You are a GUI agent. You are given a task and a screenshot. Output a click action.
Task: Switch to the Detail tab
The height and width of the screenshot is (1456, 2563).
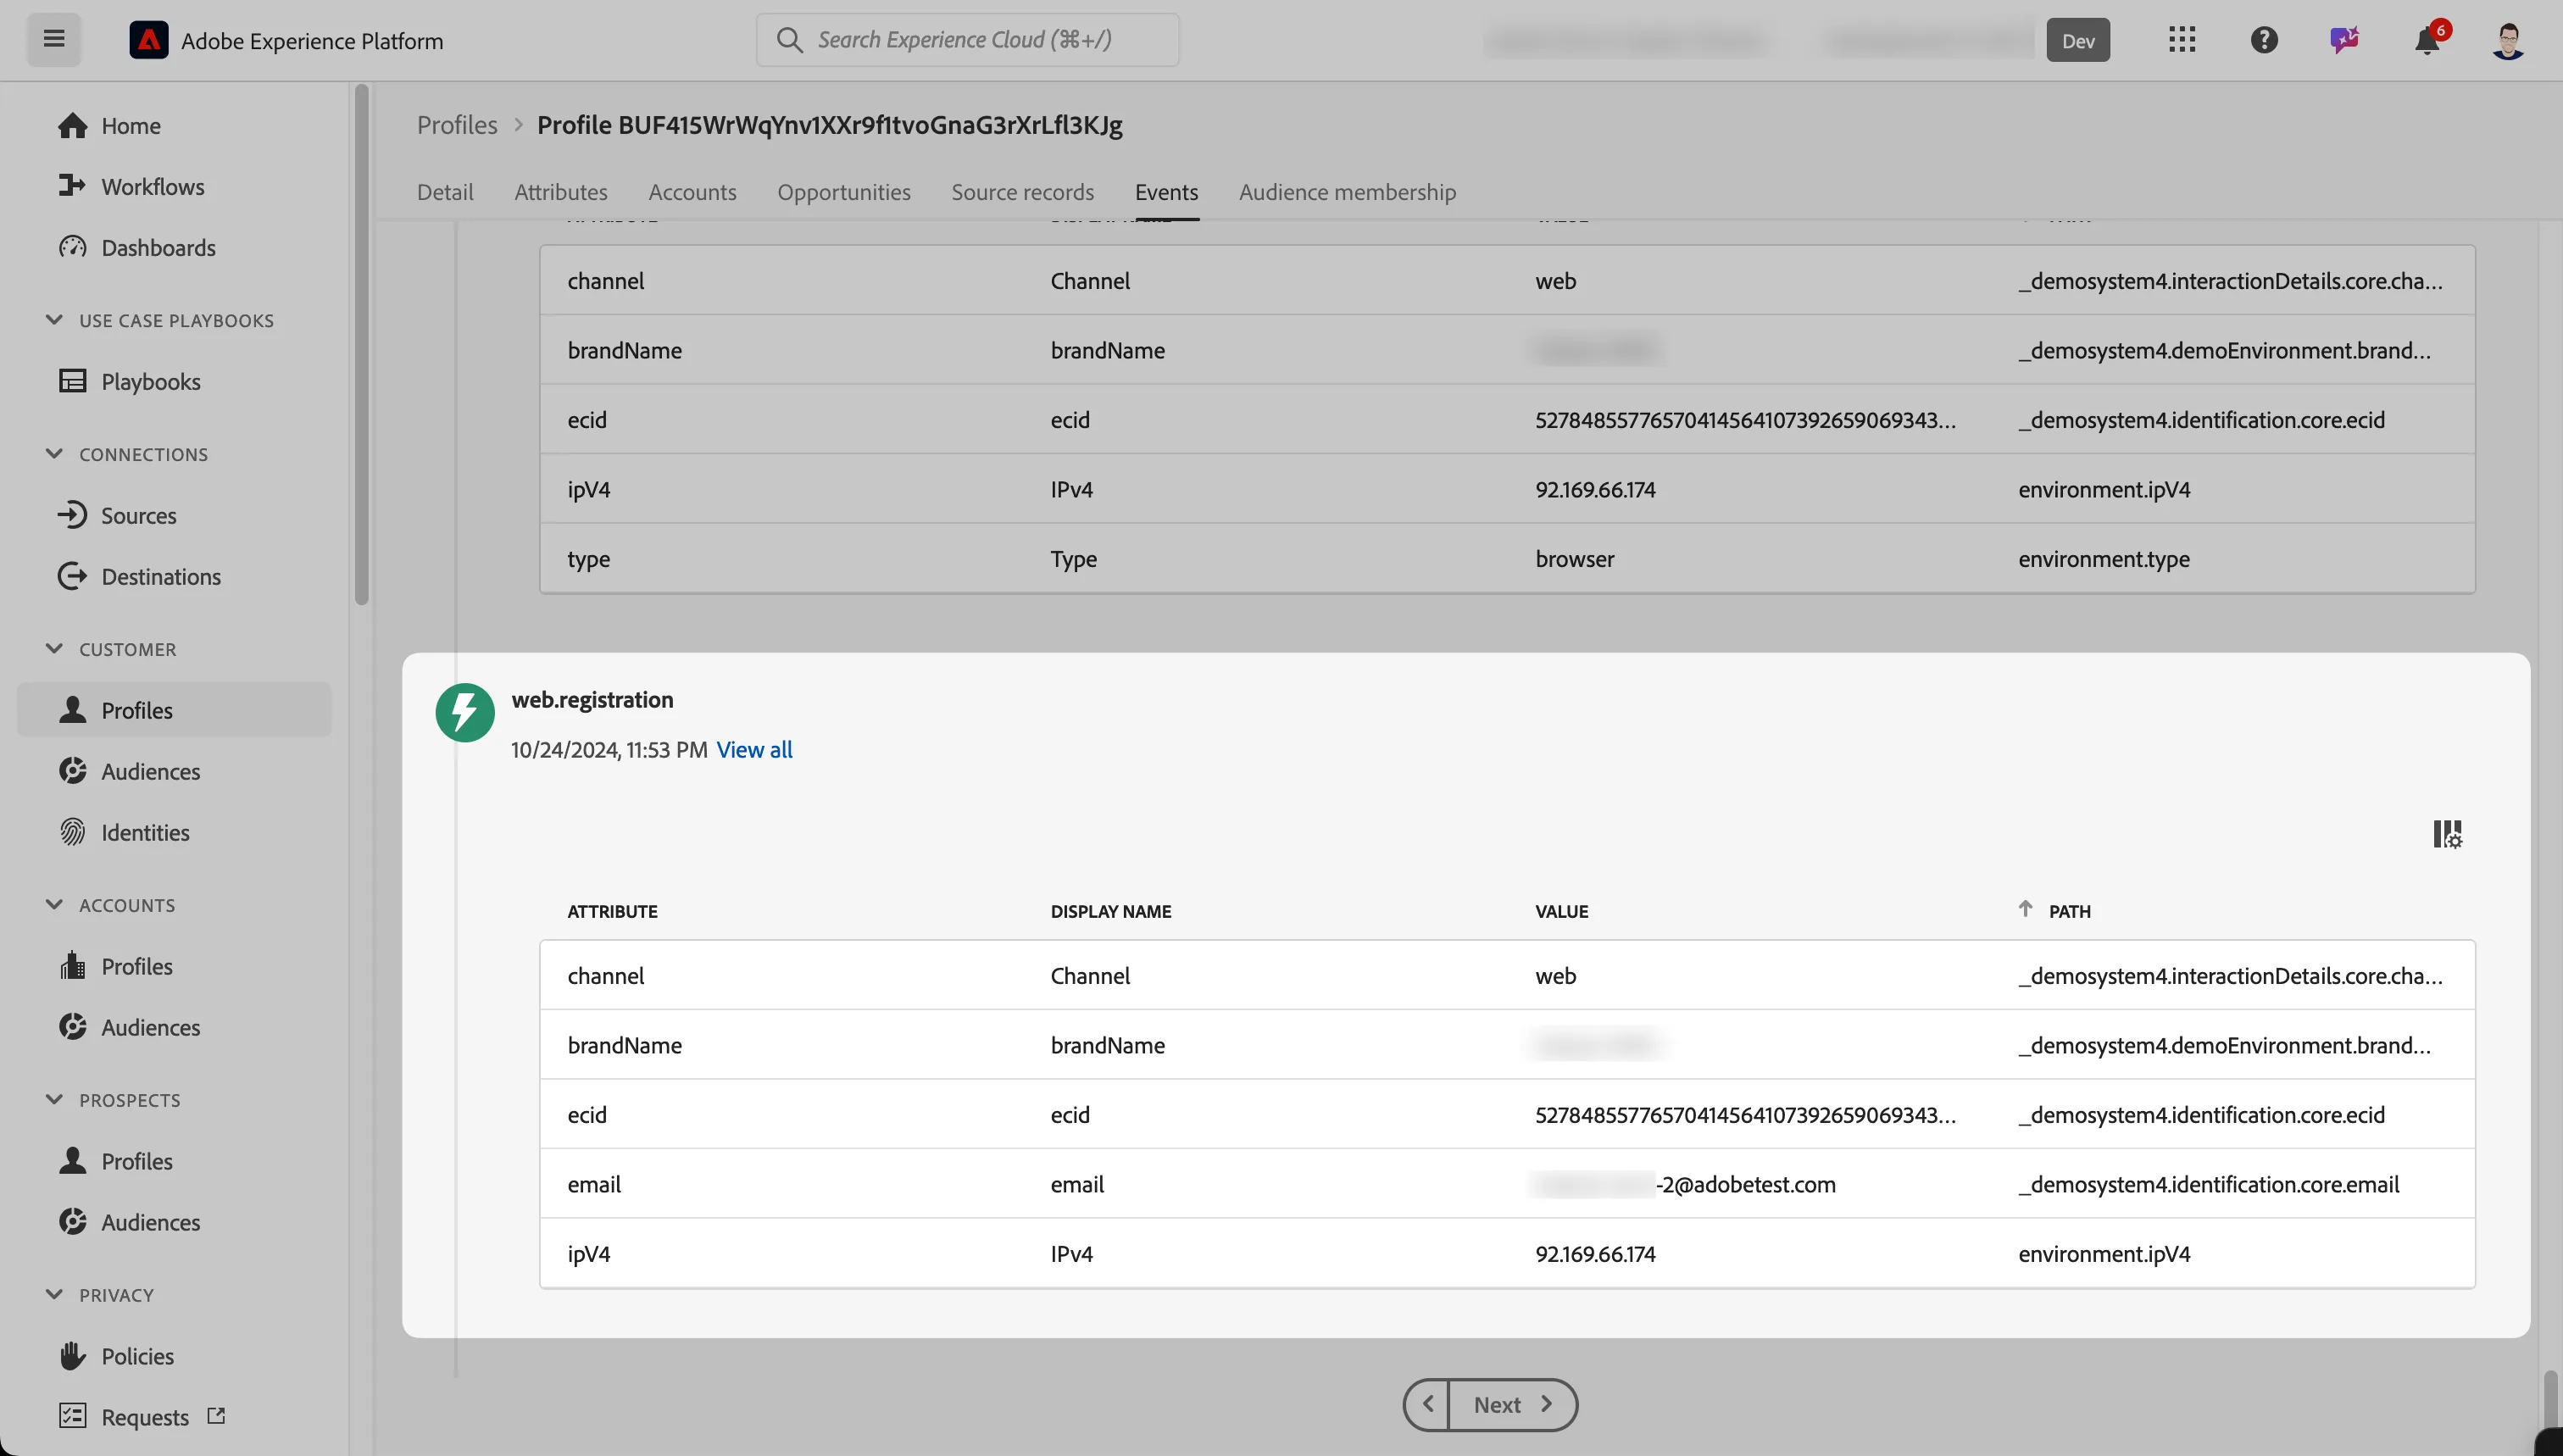[445, 192]
